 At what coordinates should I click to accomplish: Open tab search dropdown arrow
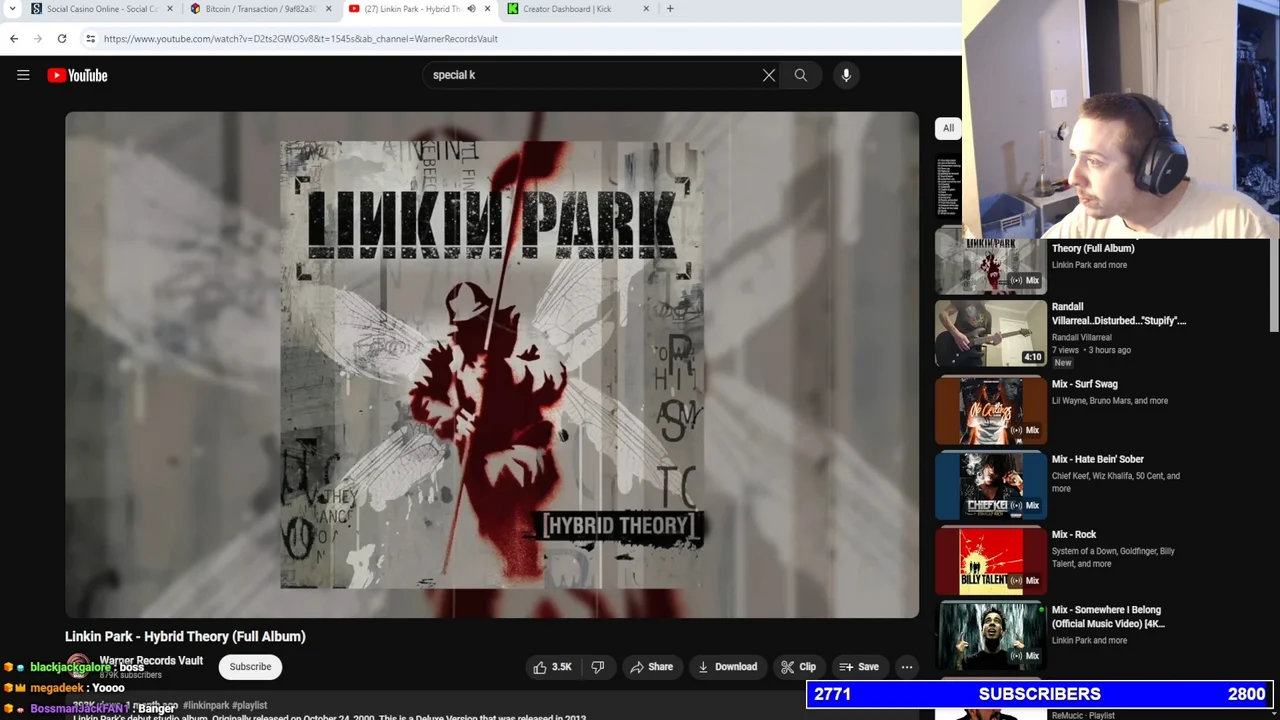pos(12,9)
